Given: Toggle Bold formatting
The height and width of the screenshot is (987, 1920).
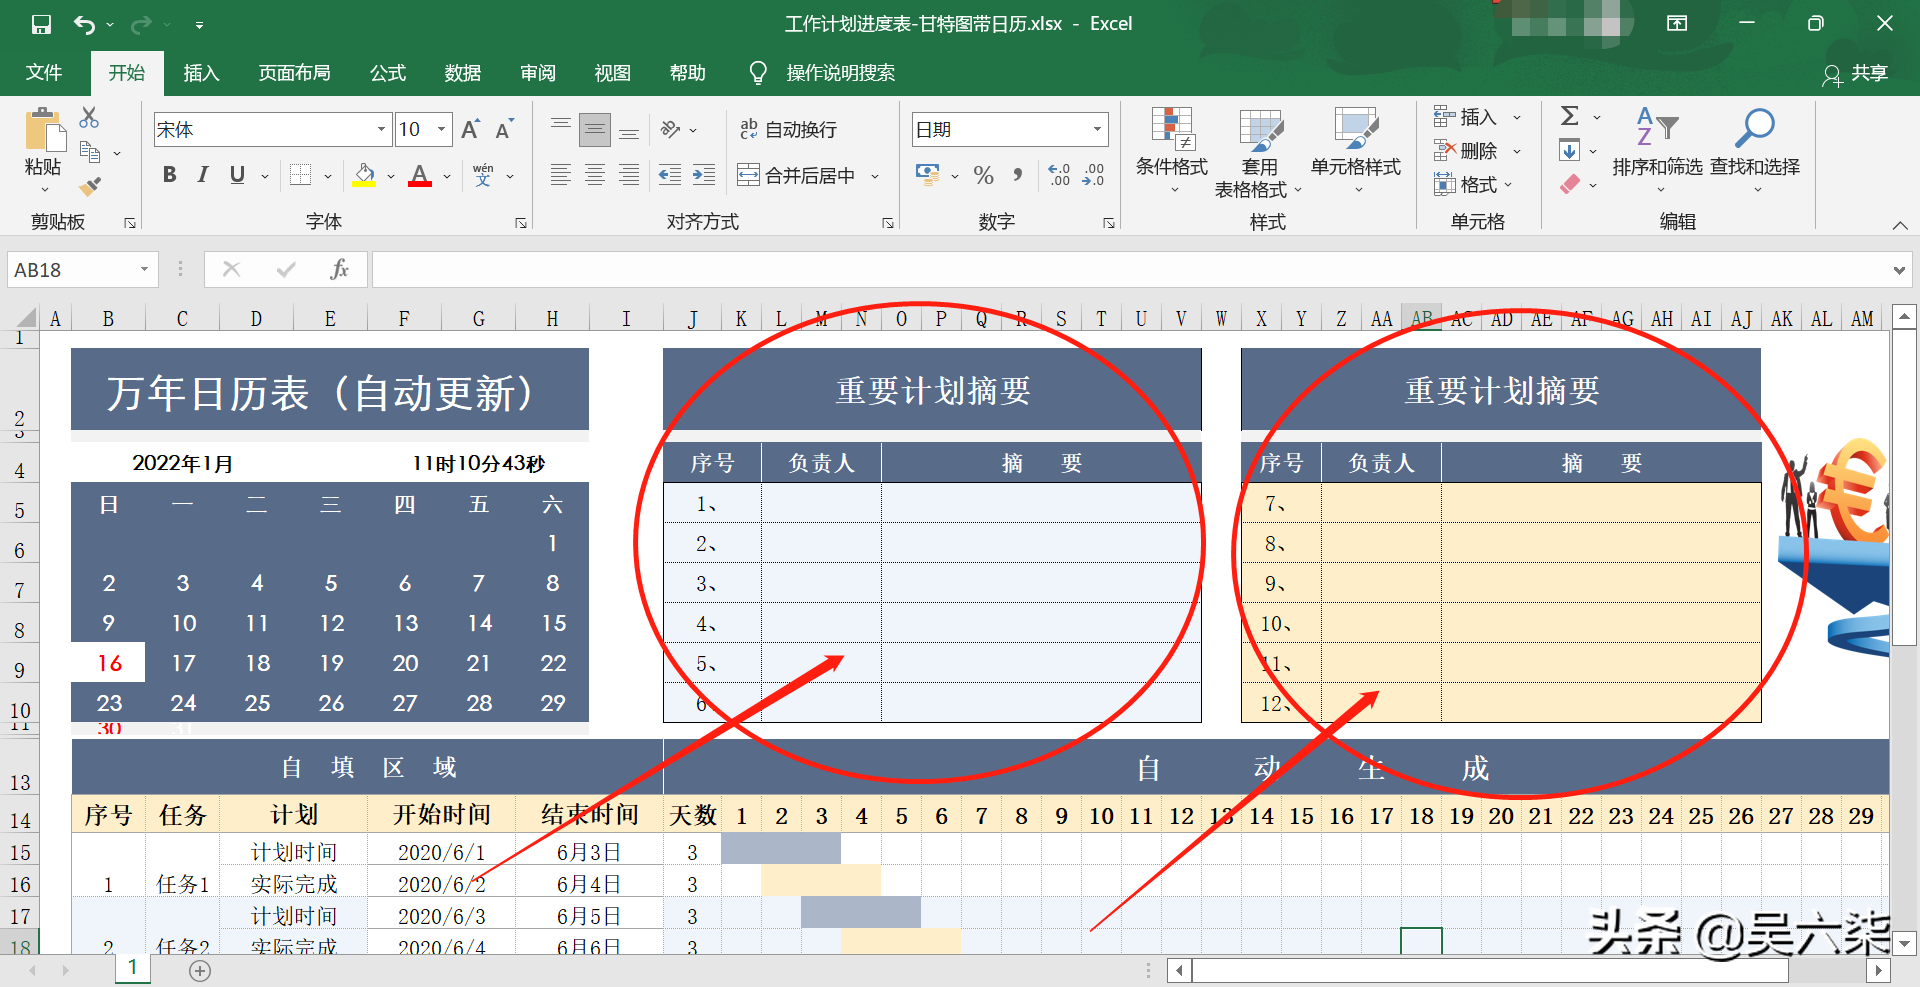Looking at the screenshot, I should coord(170,175).
